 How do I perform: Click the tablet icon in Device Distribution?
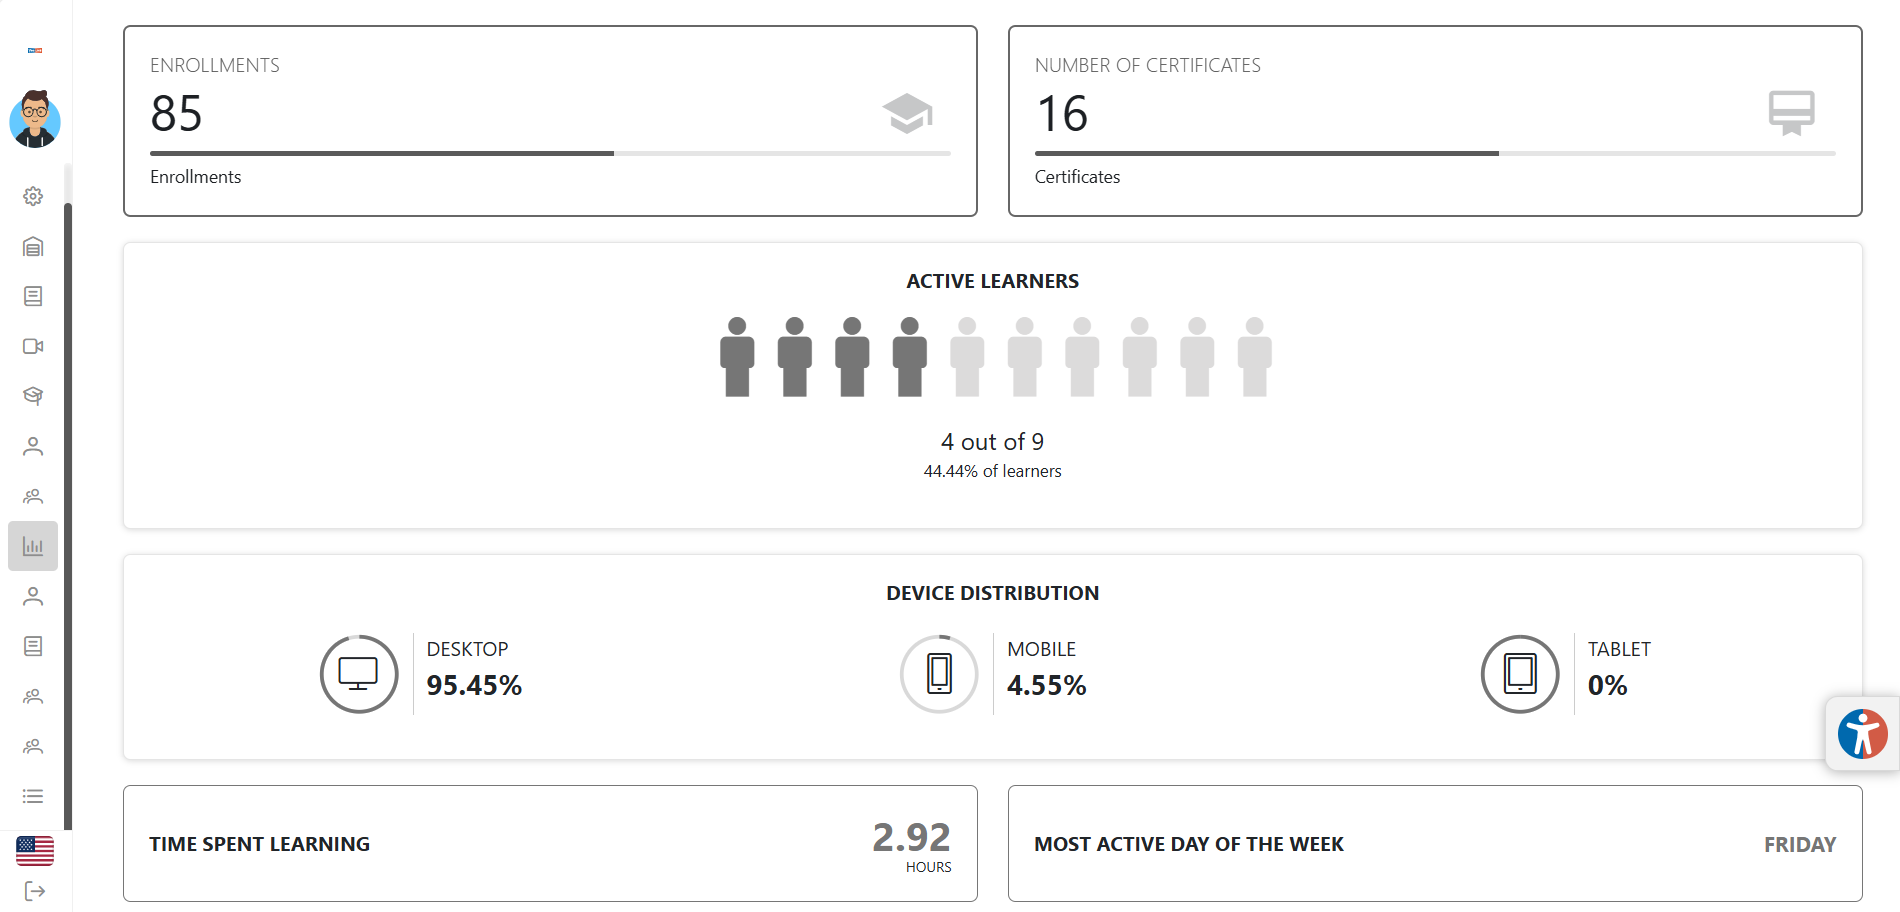tap(1519, 673)
